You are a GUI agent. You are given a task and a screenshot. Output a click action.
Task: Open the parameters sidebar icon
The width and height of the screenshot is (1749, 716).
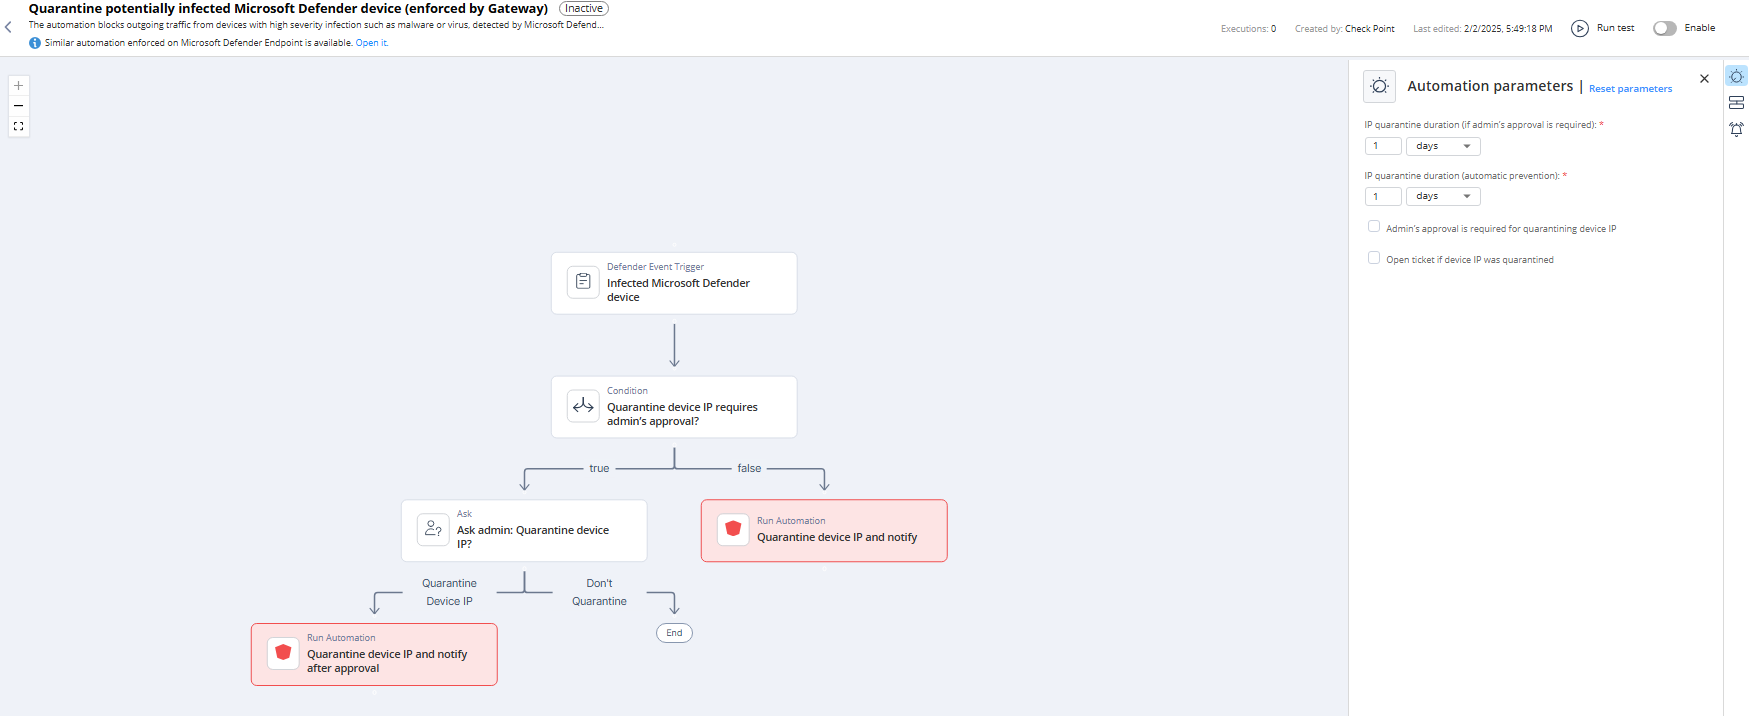(1736, 77)
